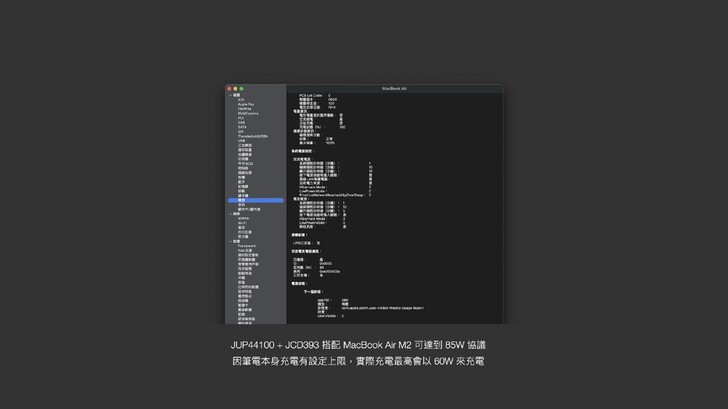Select Apple Pay in the sidebar
Viewport: 728px width, 409px height.
(x=246, y=104)
